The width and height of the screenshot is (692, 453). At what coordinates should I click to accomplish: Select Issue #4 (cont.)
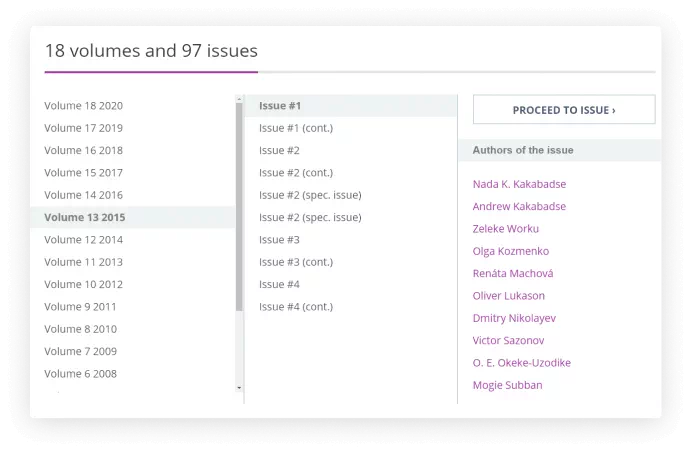pyautogui.click(x=296, y=307)
